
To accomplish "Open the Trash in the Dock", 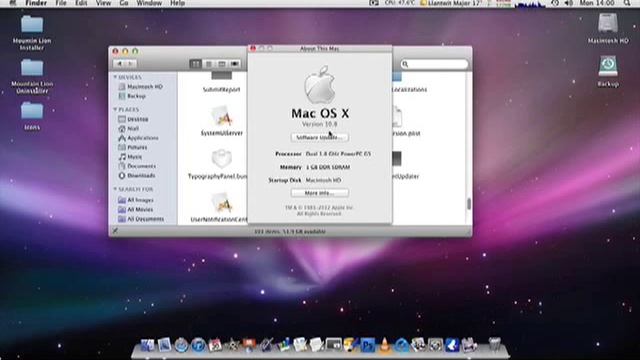I will pyautogui.click(x=494, y=345).
